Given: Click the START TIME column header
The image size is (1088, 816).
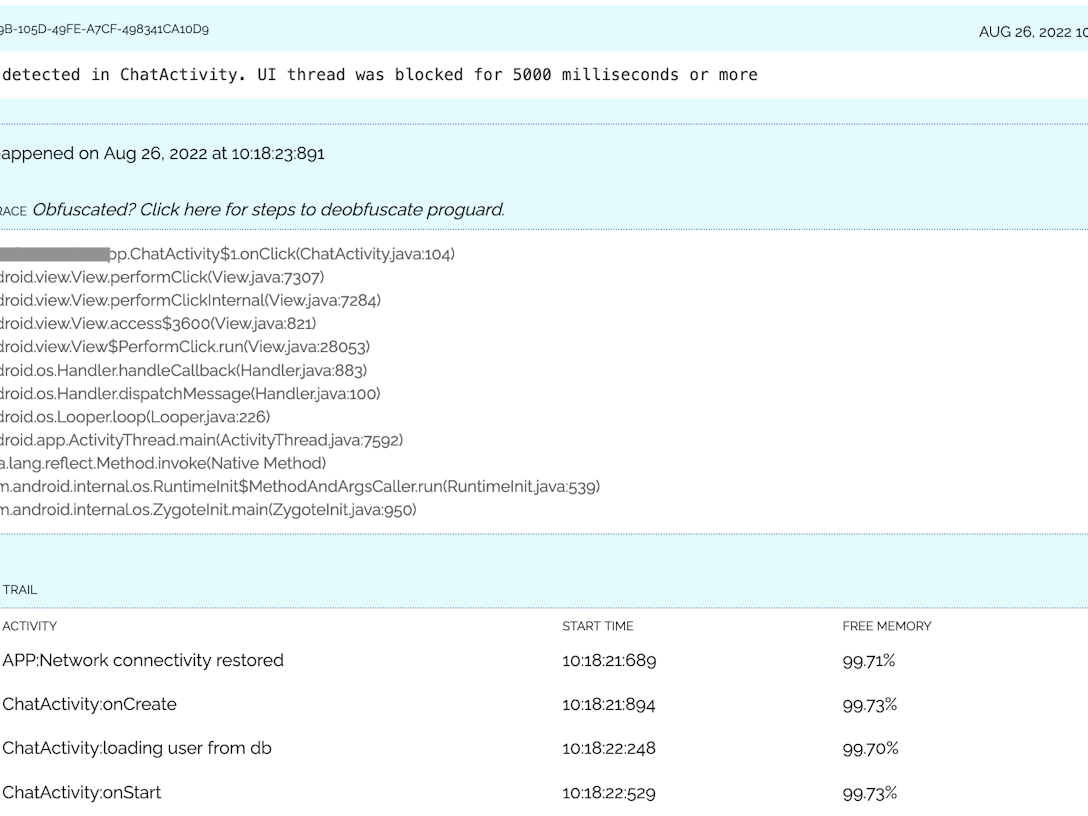Looking at the screenshot, I should coord(597,626).
